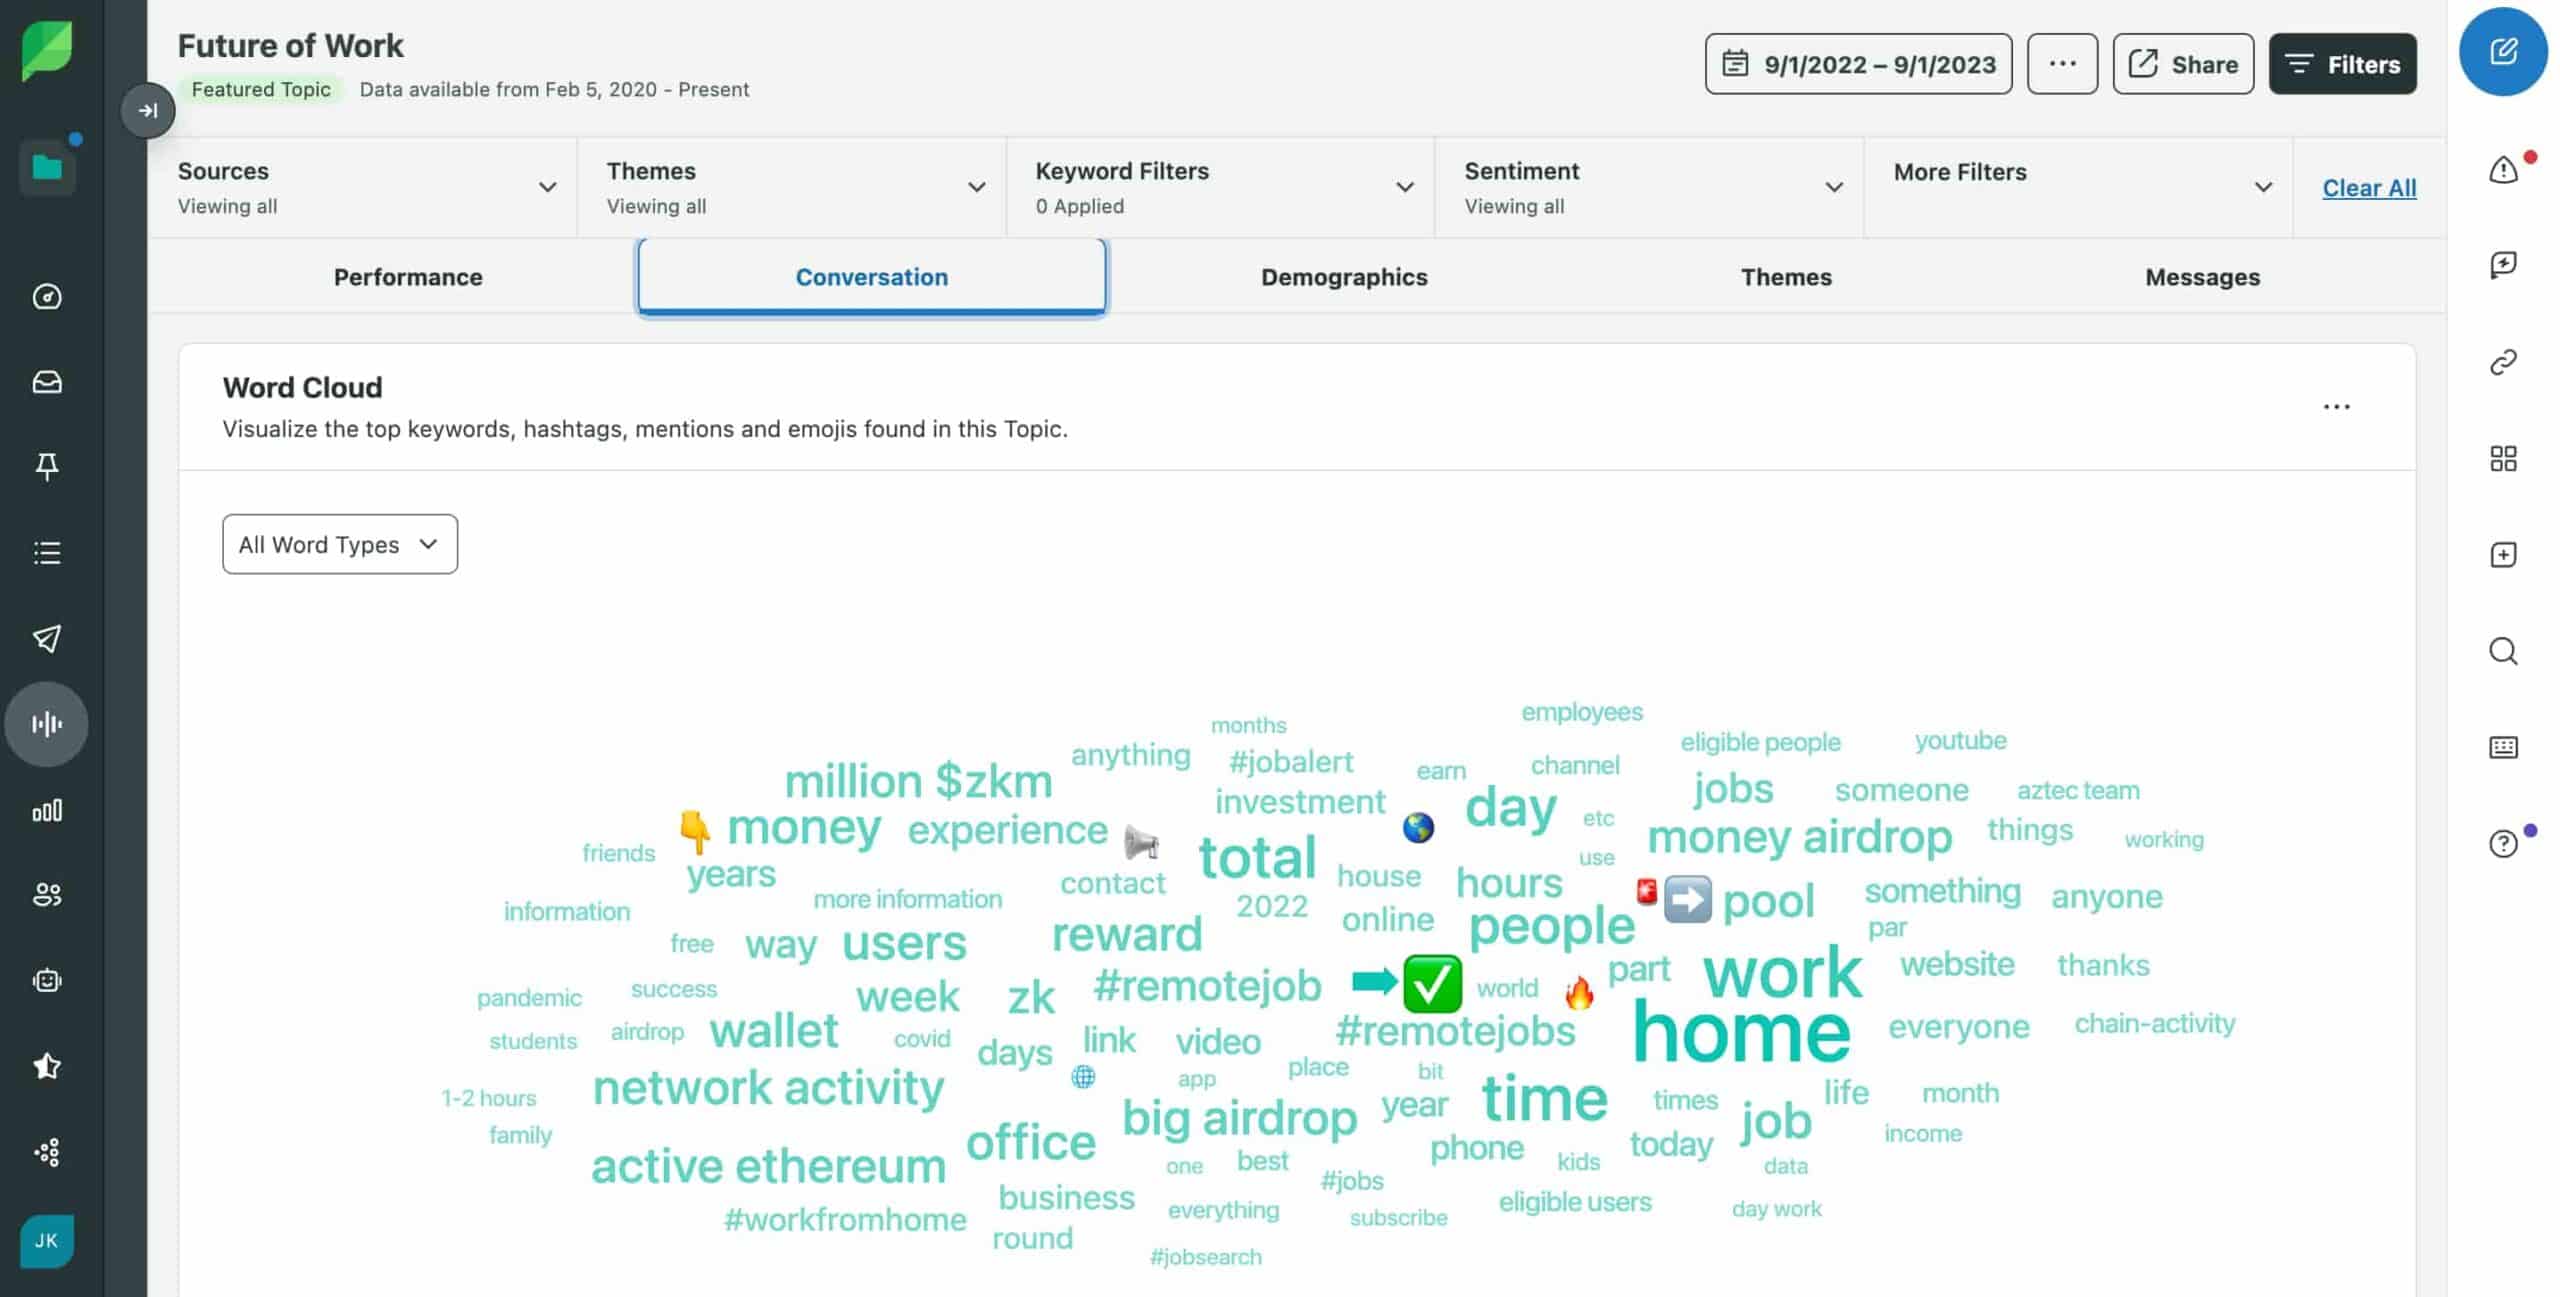Collapse the left sidebar with the arrow toggle
Image resolution: width=2560 pixels, height=1297 pixels.
click(x=148, y=110)
